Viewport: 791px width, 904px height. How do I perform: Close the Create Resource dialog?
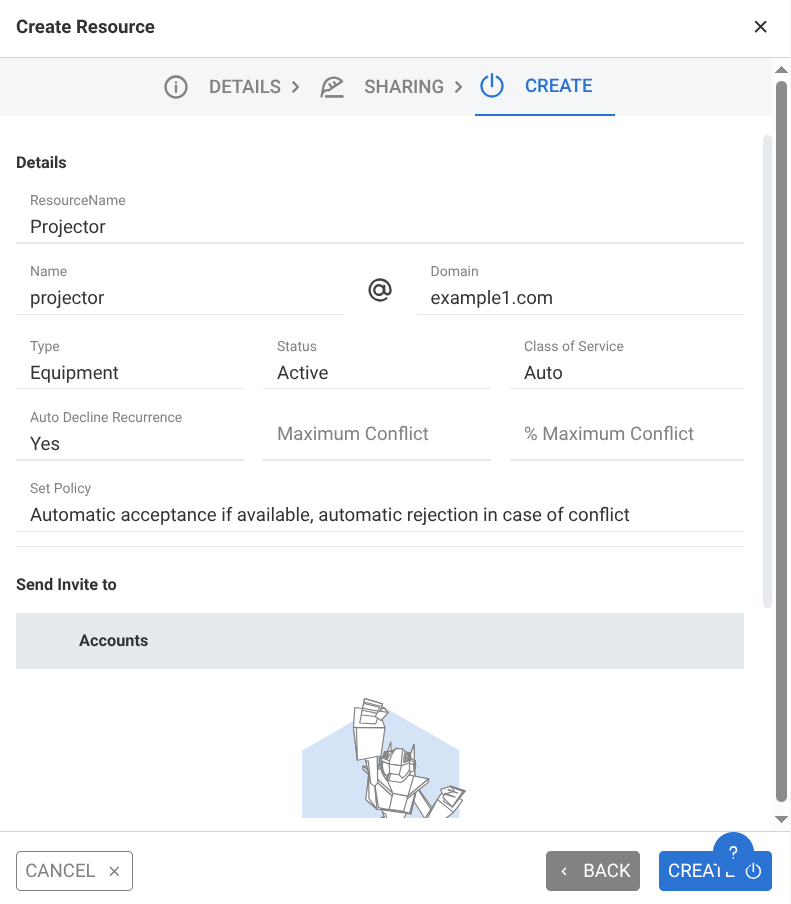click(760, 27)
